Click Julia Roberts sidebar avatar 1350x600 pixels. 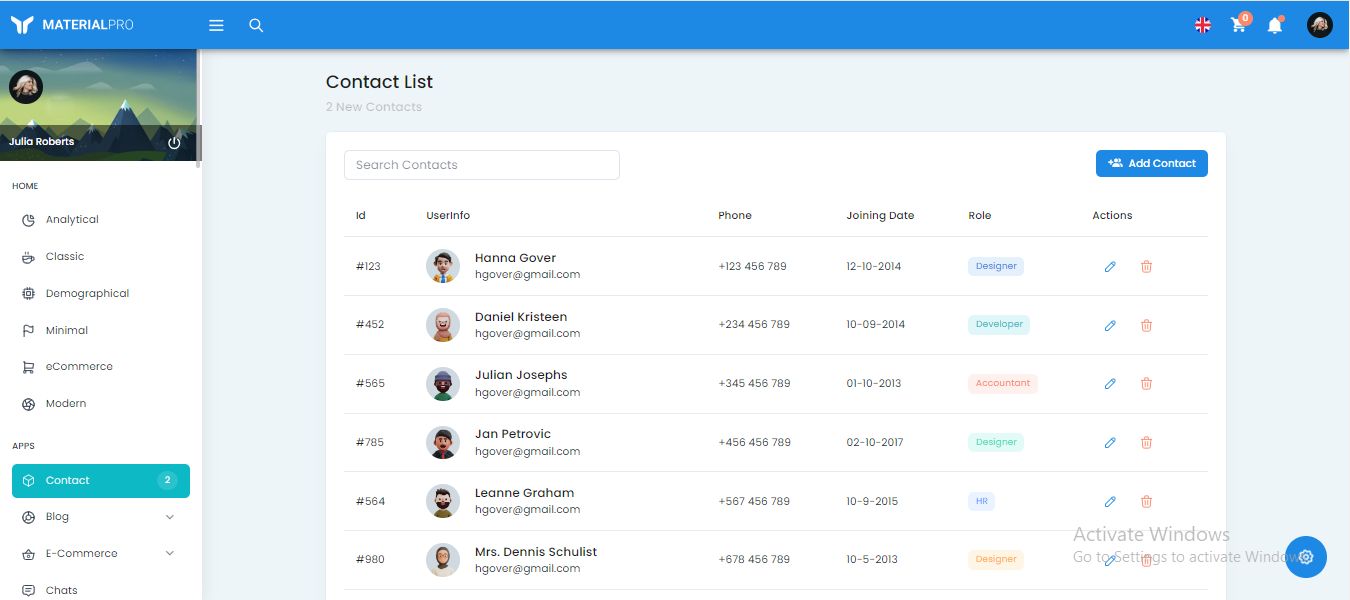click(26, 86)
